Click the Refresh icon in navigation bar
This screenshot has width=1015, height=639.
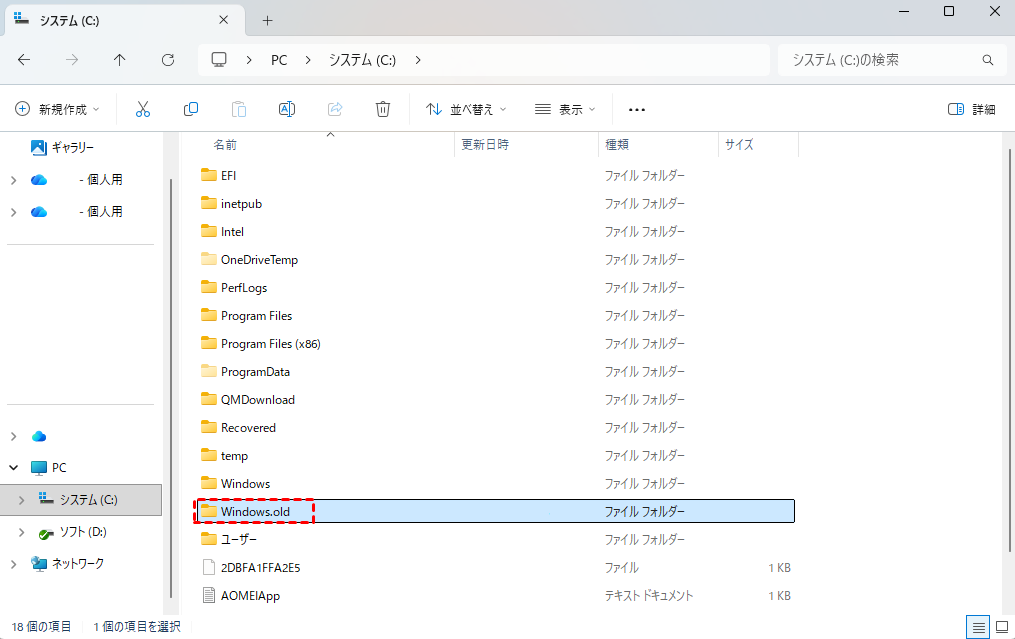click(168, 60)
